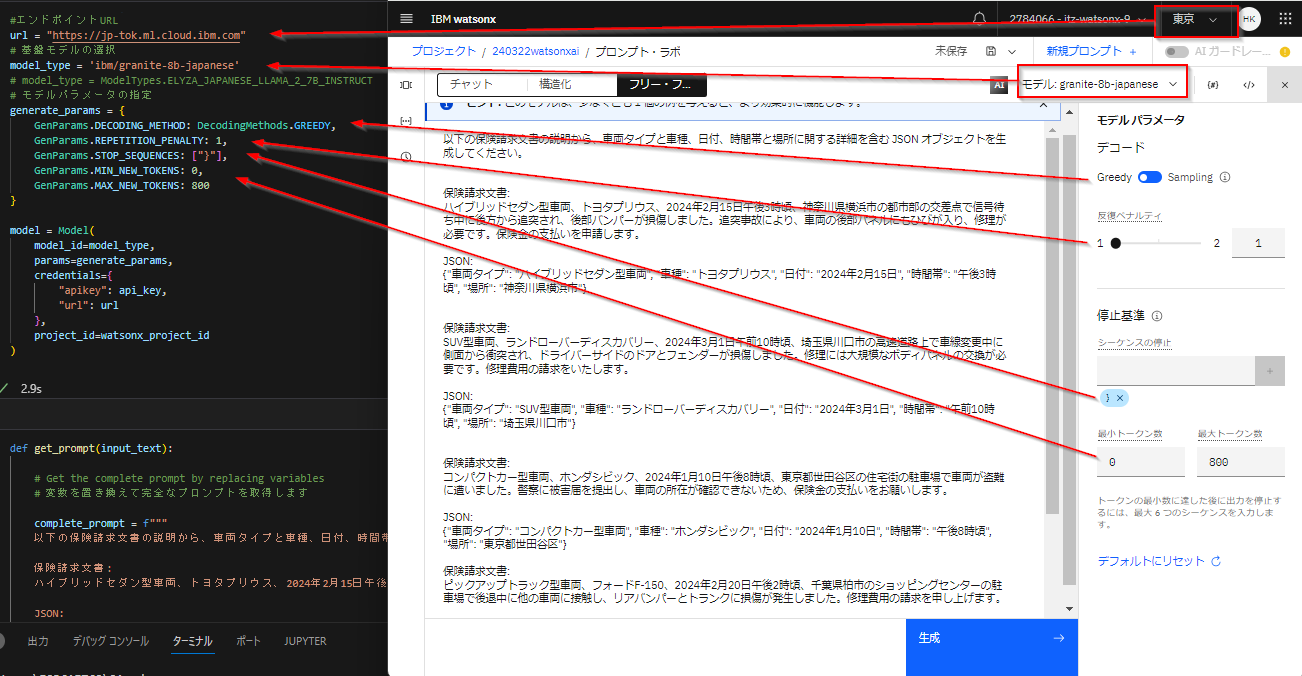Click the repetition penalty value box
The height and width of the screenshot is (676, 1302).
(x=1258, y=243)
